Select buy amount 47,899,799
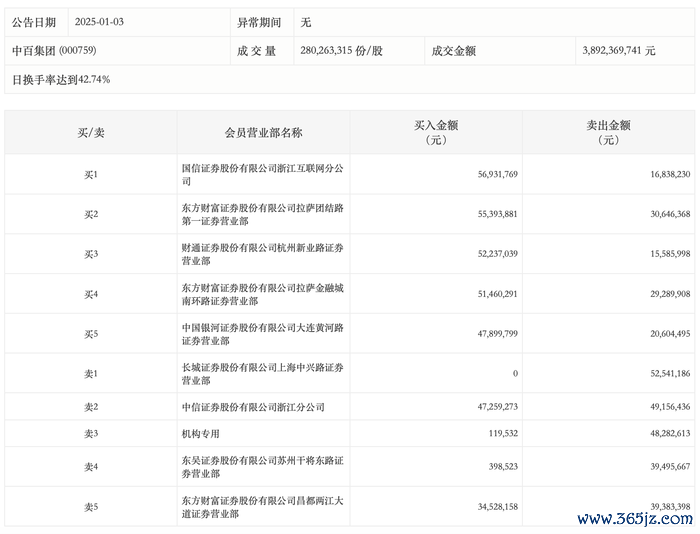Image resolution: width=700 pixels, height=534 pixels. (x=498, y=334)
